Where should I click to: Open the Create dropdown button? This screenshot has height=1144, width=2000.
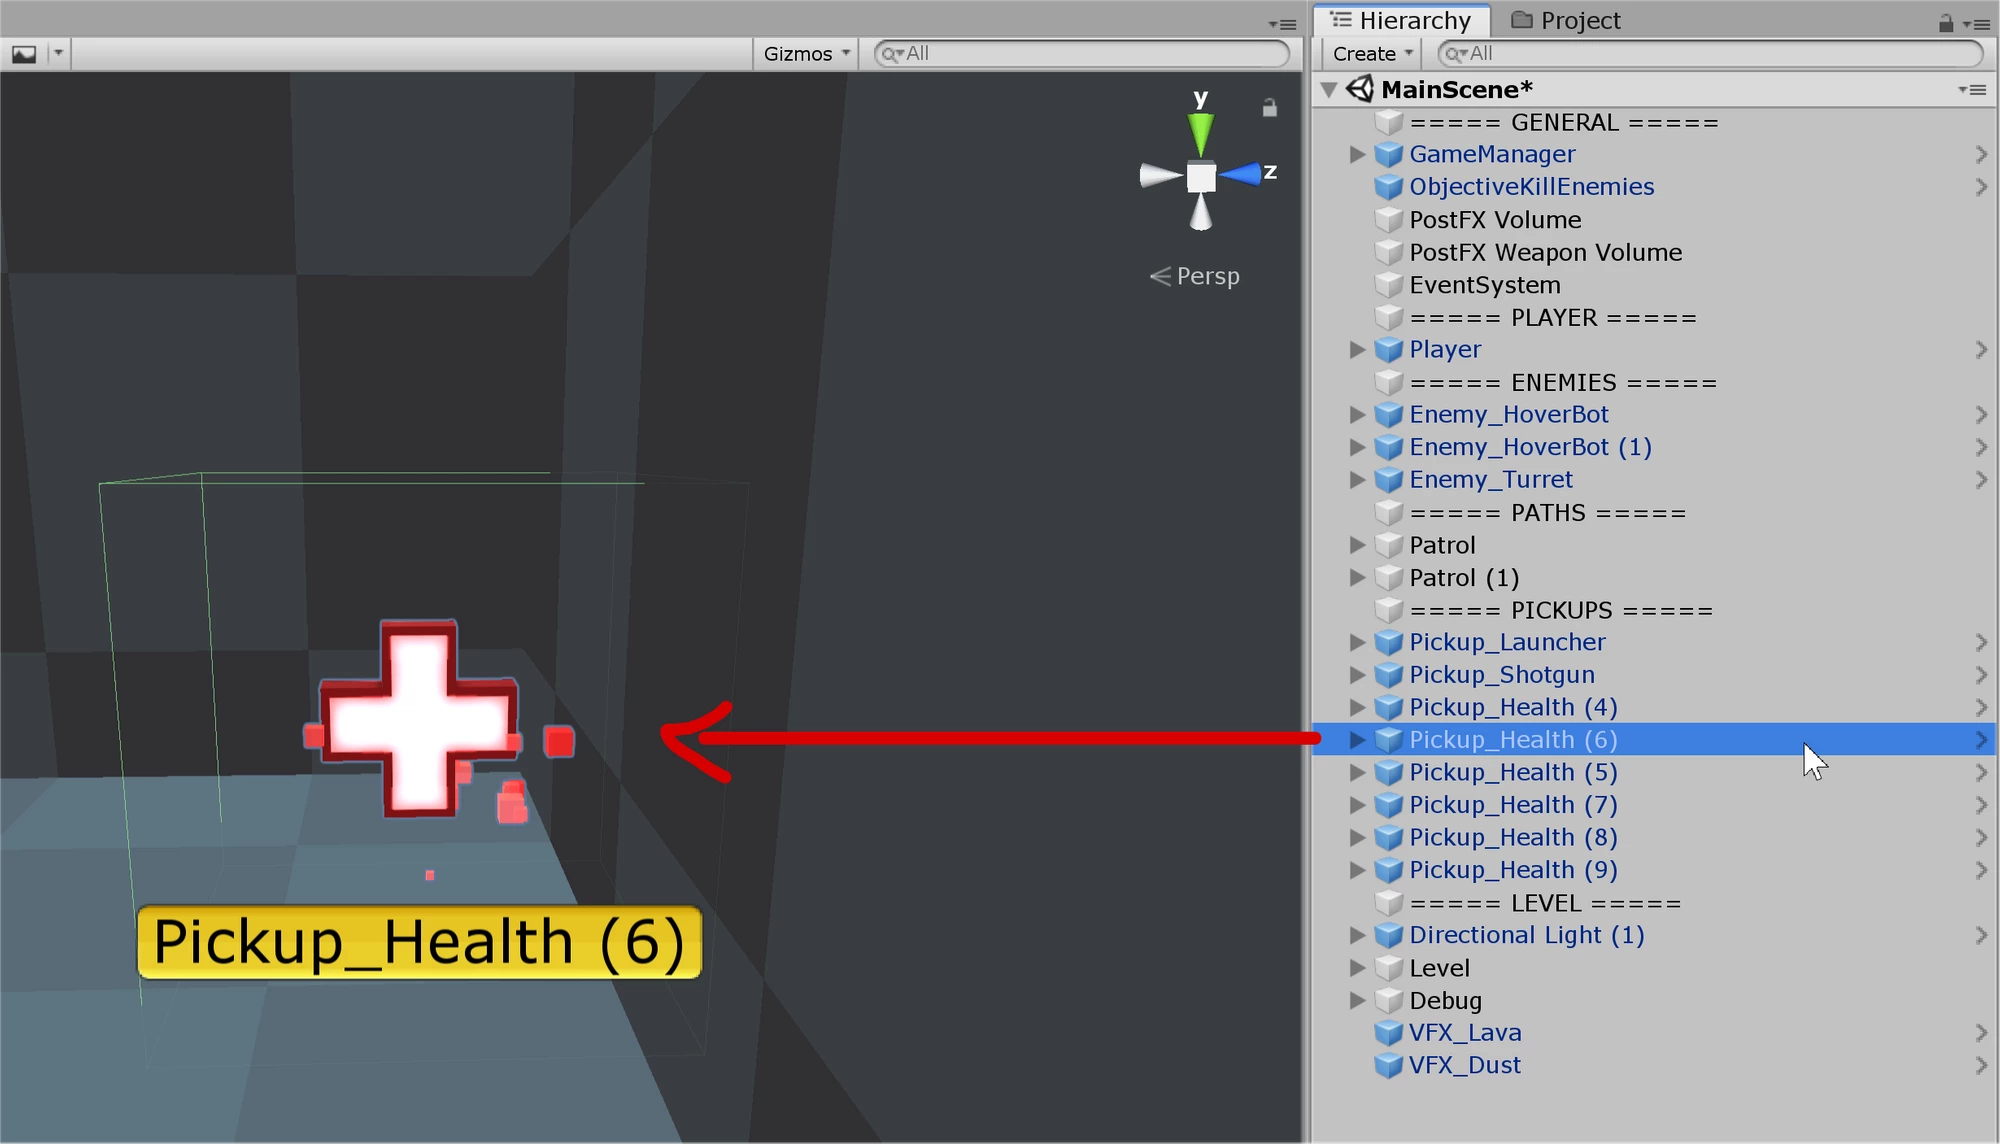[1372, 54]
